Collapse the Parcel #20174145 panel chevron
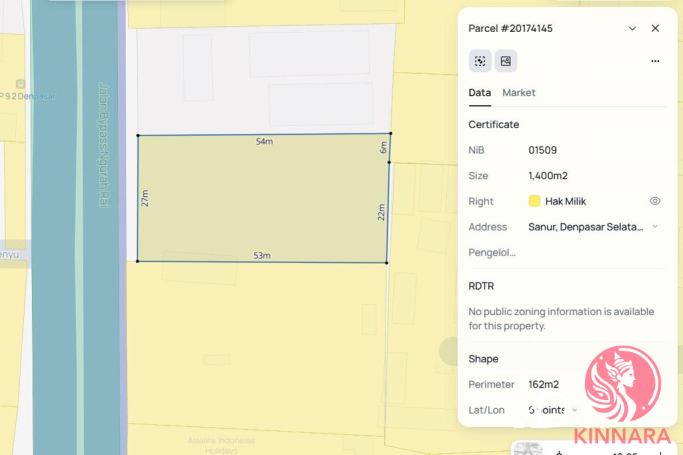Viewport: 683px width, 455px height. pos(632,28)
